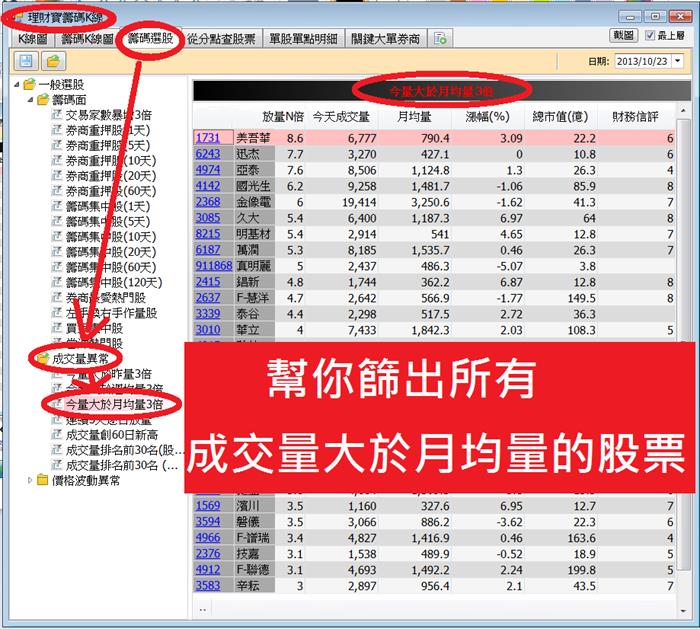This screenshot has height=629, width=700.
Task: Click the scrollbar up arrow of the table
Action: (x=683, y=110)
